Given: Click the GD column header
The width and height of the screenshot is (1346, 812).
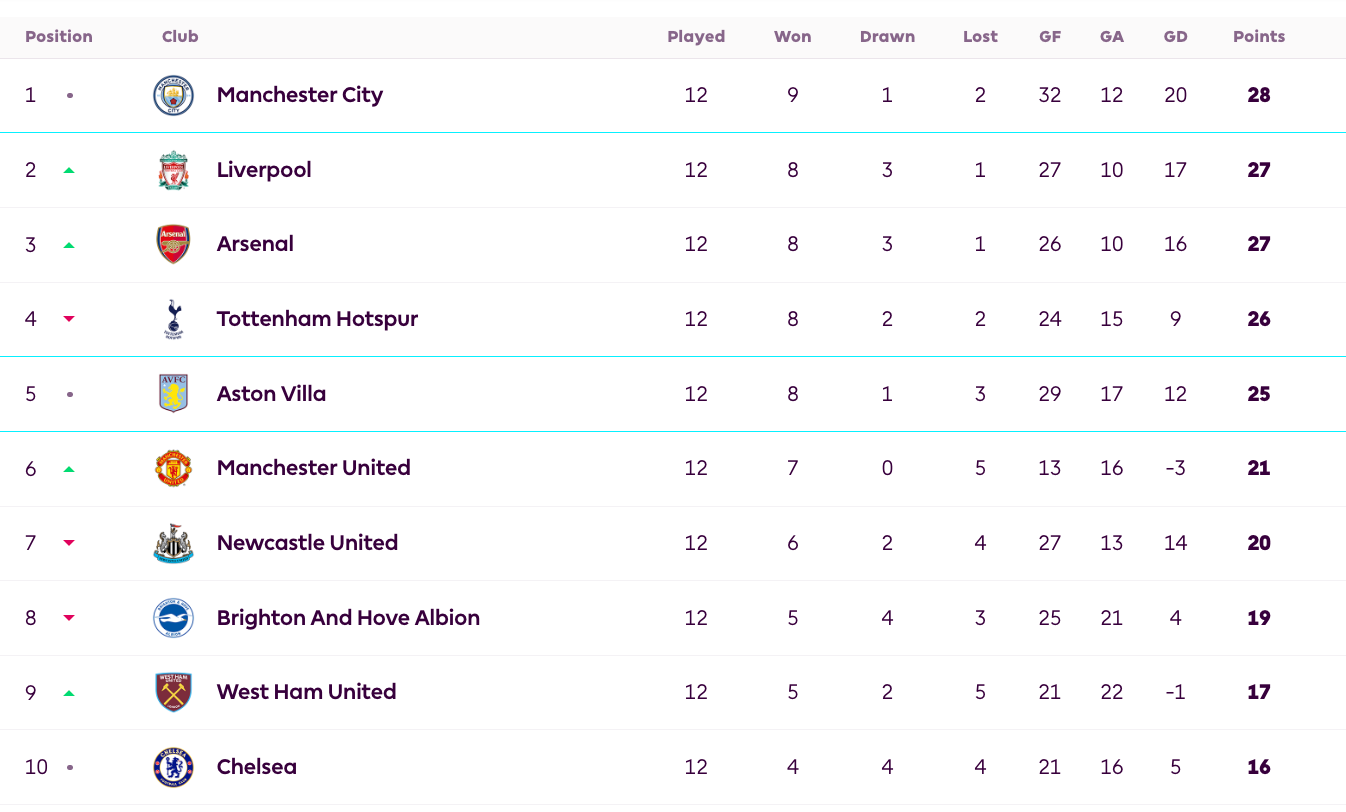Looking at the screenshot, I should (x=1175, y=37).
